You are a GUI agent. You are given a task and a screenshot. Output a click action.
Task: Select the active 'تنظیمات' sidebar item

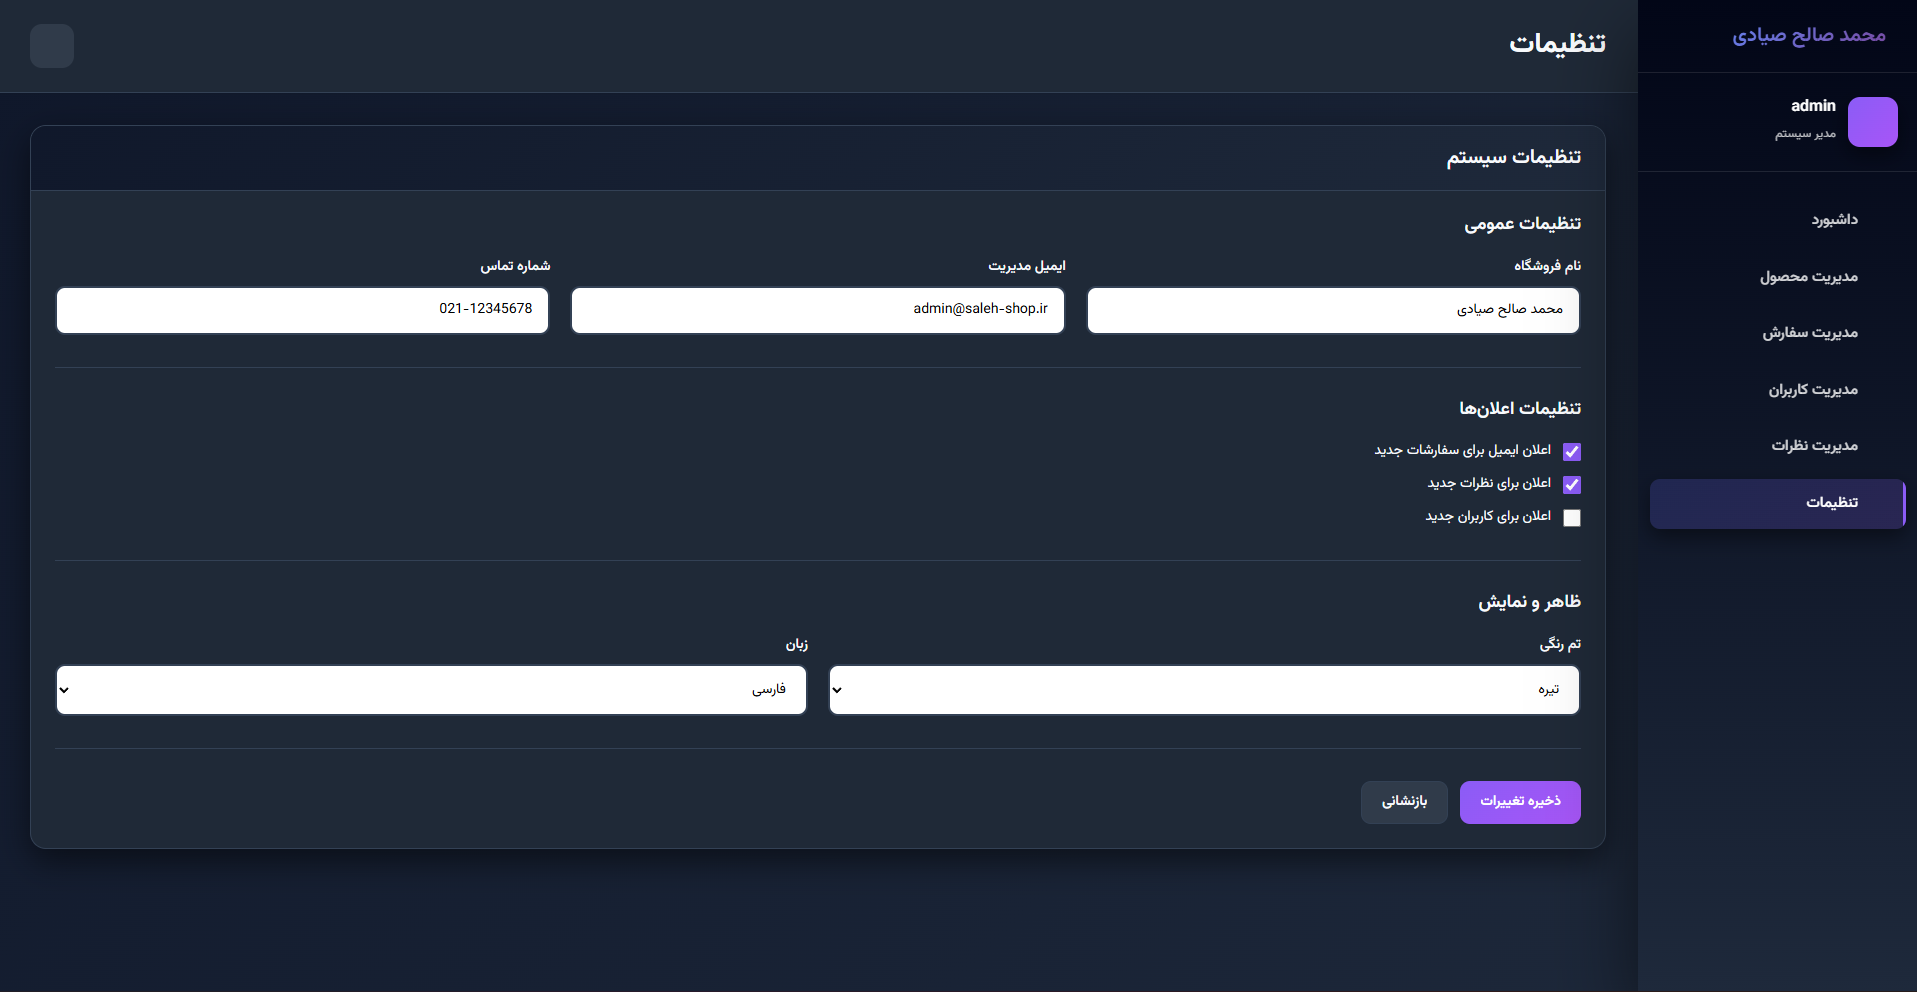(x=1778, y=503)
